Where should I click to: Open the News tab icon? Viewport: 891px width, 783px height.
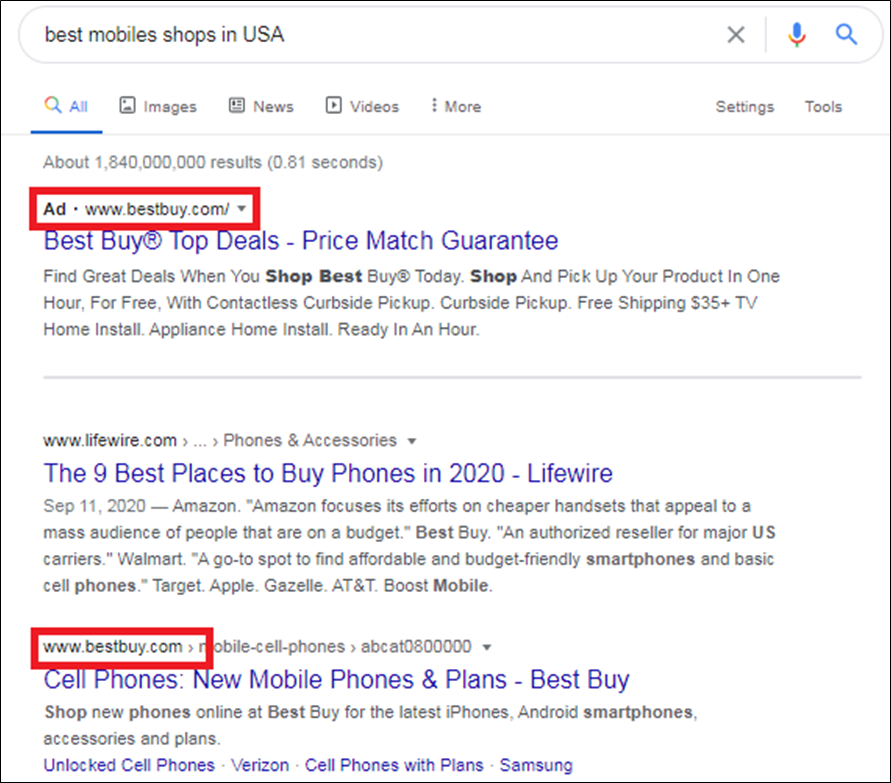236,105
